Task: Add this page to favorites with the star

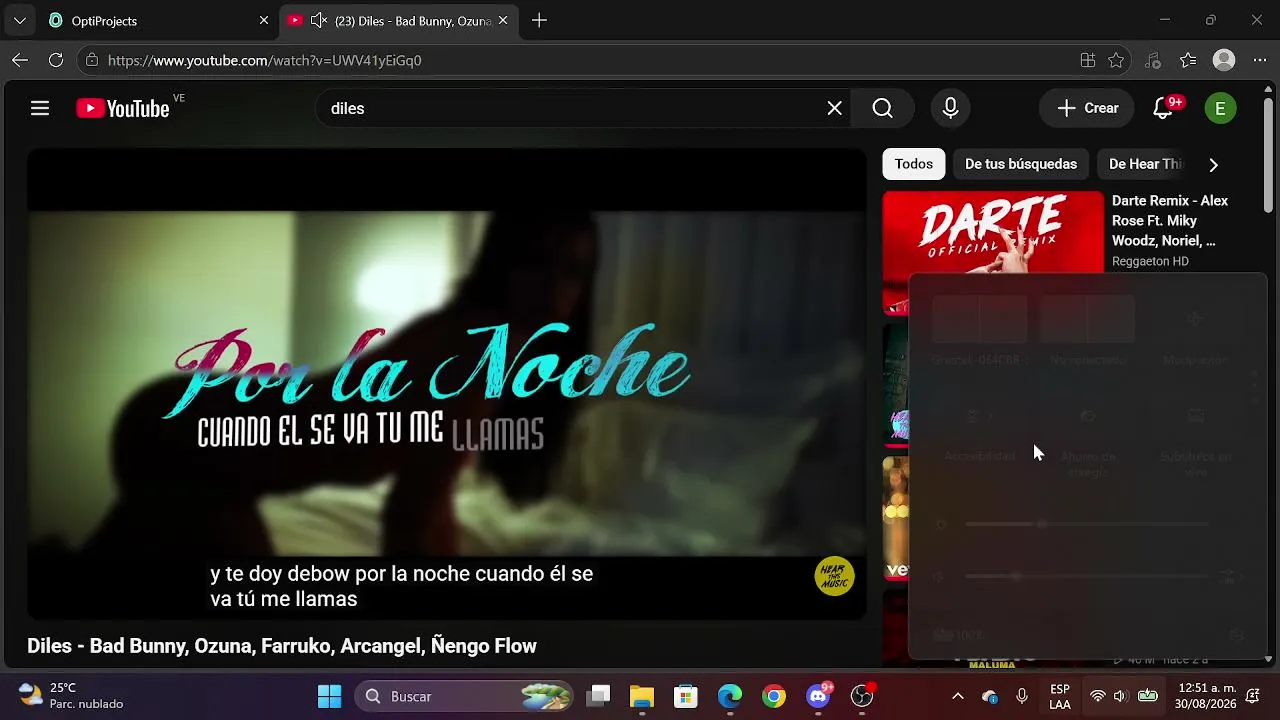Action: pos(1116,60)
